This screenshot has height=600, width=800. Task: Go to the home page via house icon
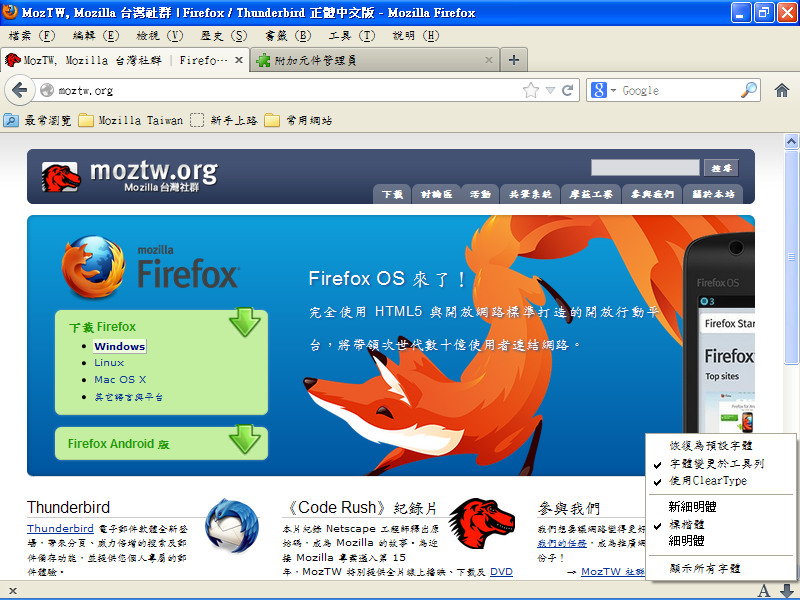(782, 90)
